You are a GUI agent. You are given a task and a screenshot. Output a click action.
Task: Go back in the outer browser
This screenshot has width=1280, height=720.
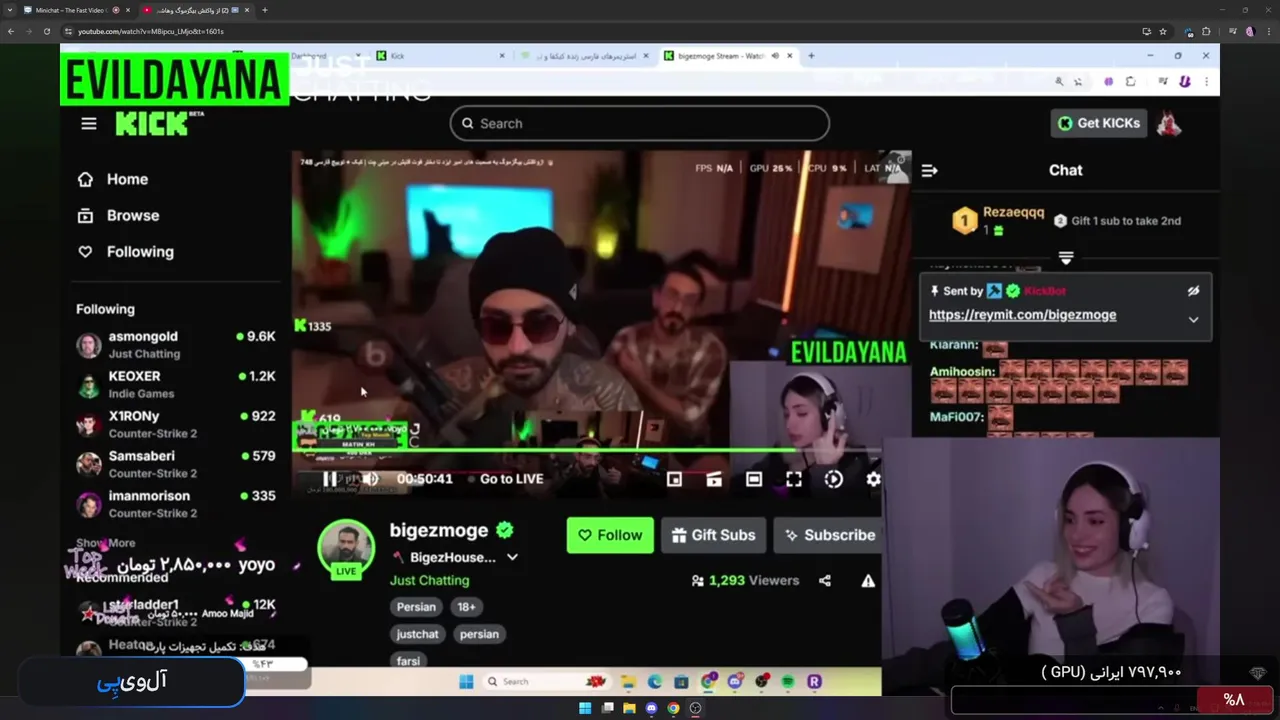click(x=11, y=31)
